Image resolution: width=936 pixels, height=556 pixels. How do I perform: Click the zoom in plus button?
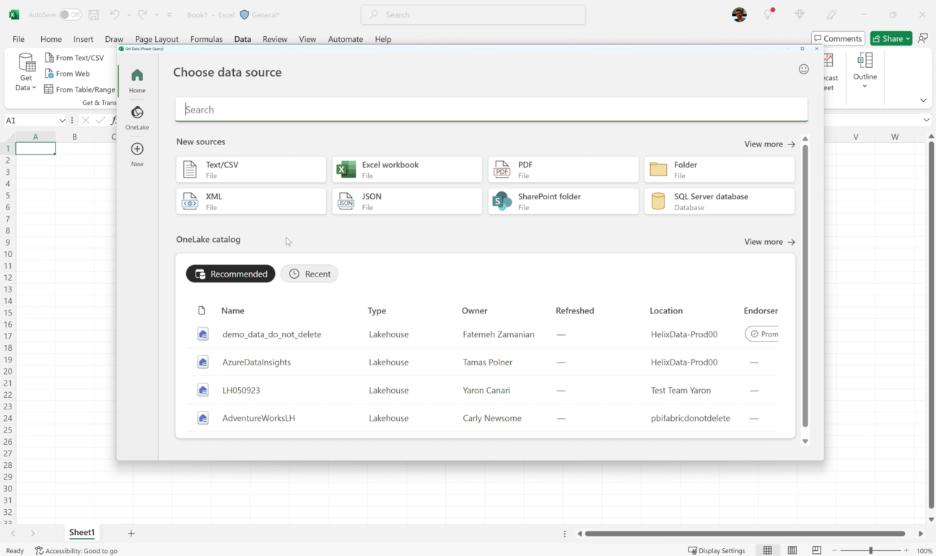click(906, 550)
